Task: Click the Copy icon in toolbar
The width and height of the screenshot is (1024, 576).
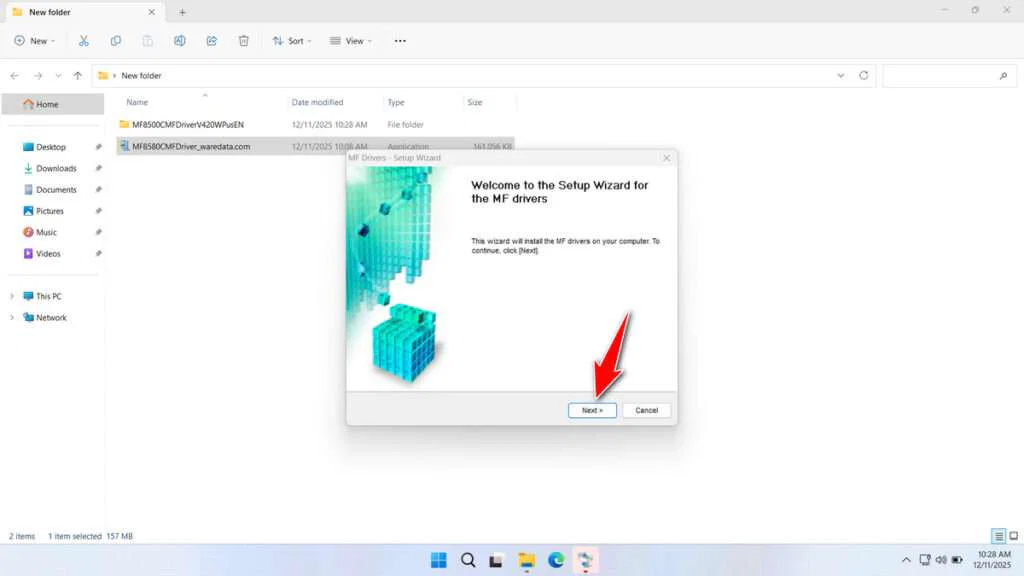Action: pyautogui.click(x=116, y=41)
